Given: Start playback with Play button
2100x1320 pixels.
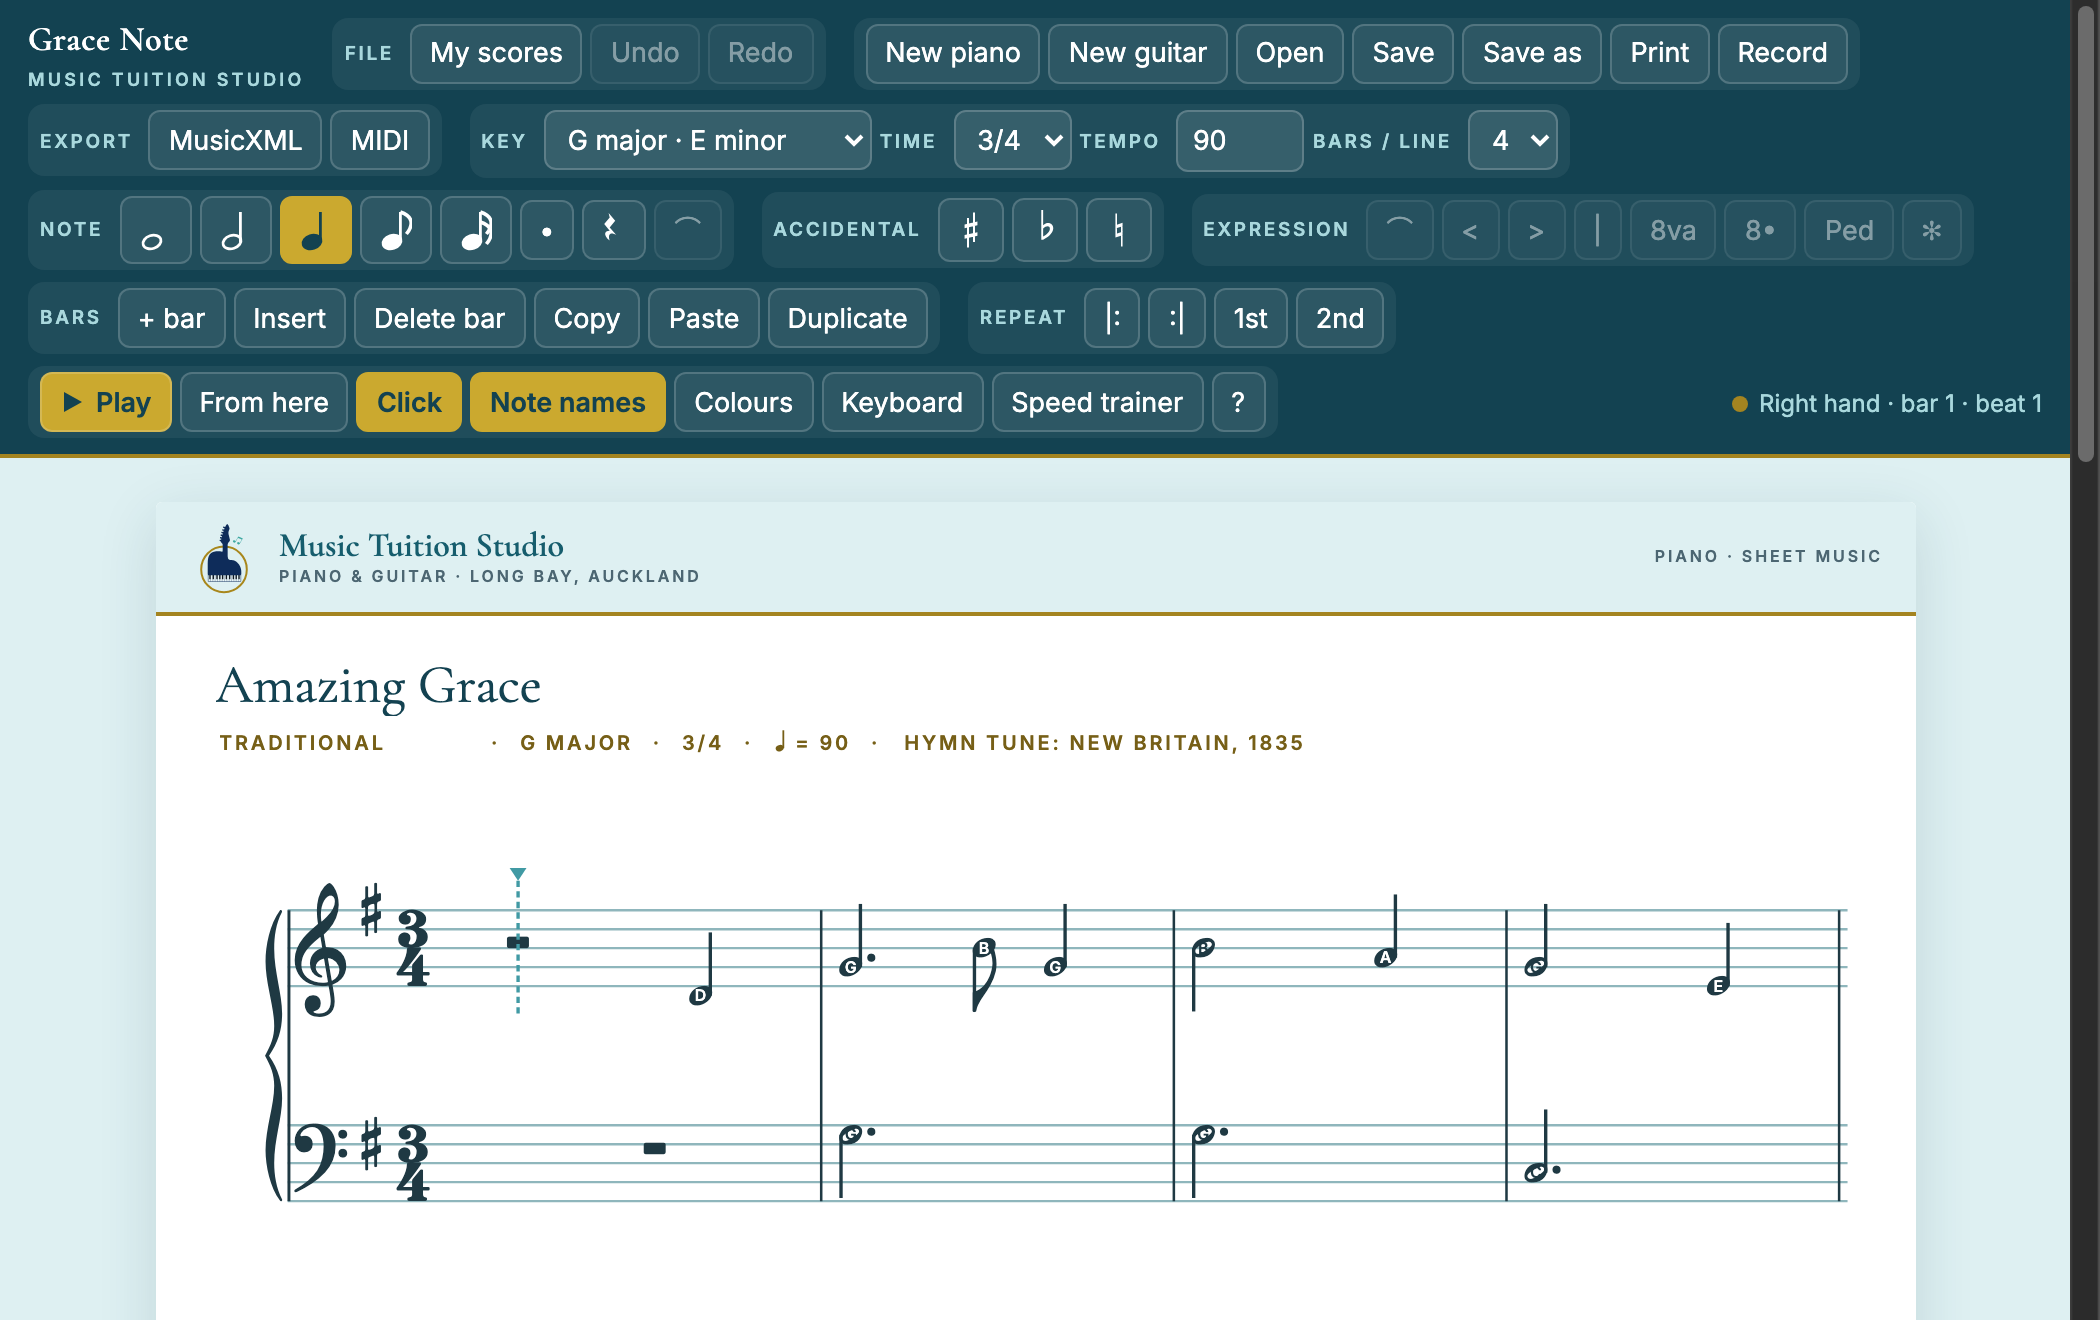Looking at the screenshot, I should point(106,402).
